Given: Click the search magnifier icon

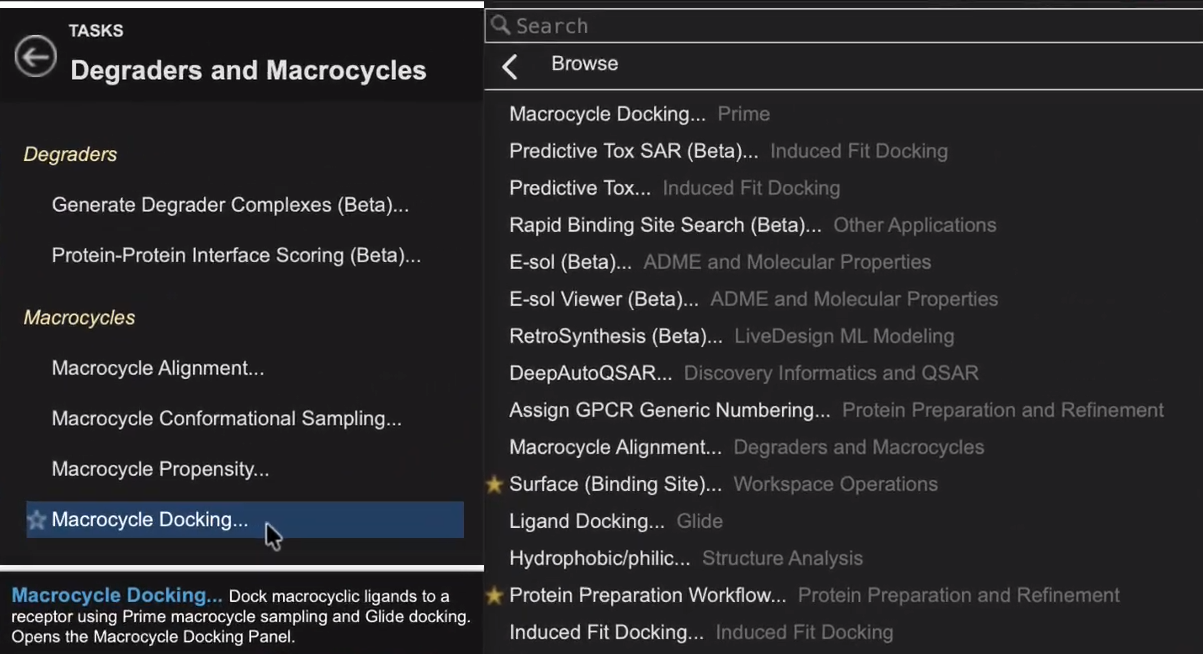Looking at the screenshot, I should [500, 25].
